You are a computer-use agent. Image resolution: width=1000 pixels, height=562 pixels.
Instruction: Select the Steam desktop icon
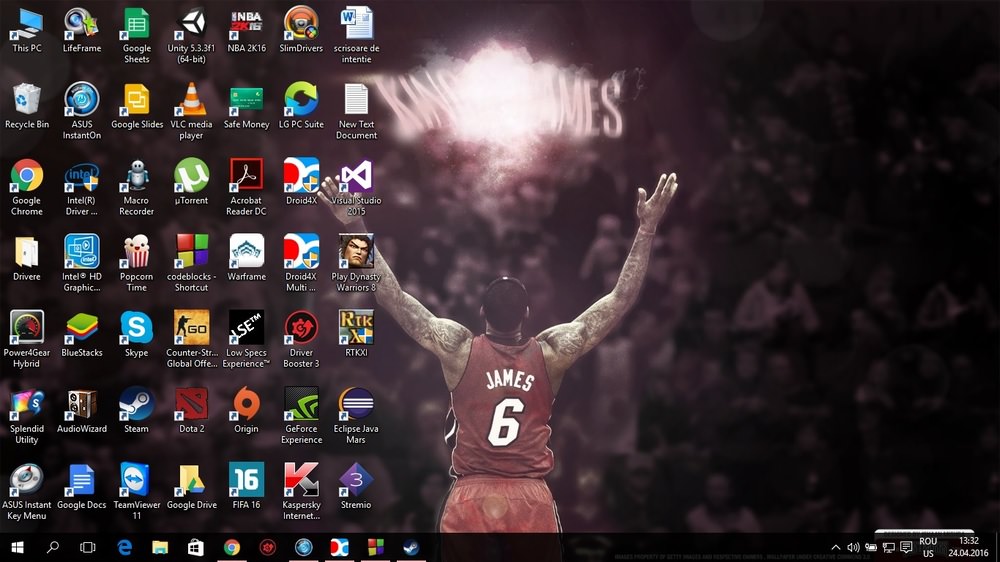click(x=136, y=405)
